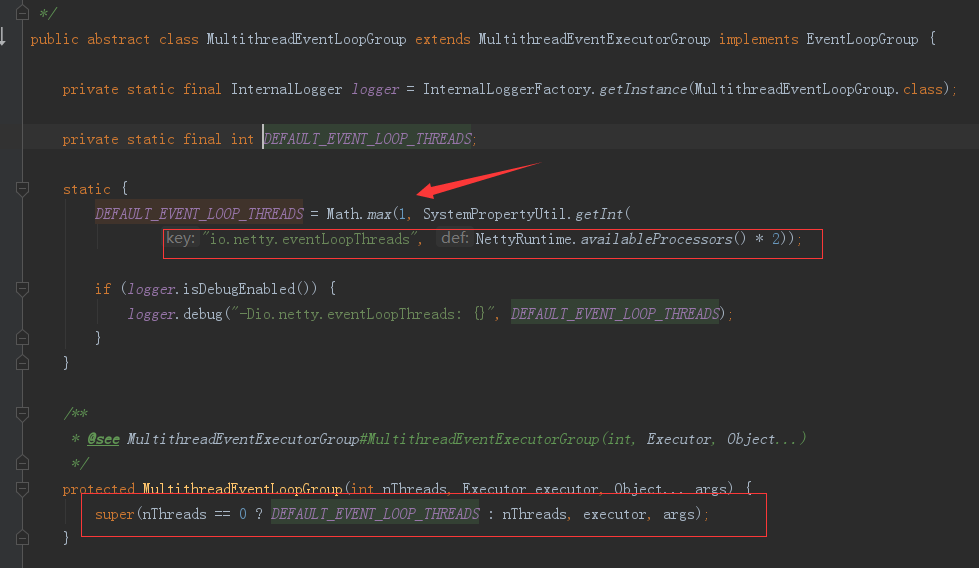Collapse the if (logger.isDebugEnabled()) fold marker
The width and height of the screenshot is (979, 568).
[x=22, y=288]
